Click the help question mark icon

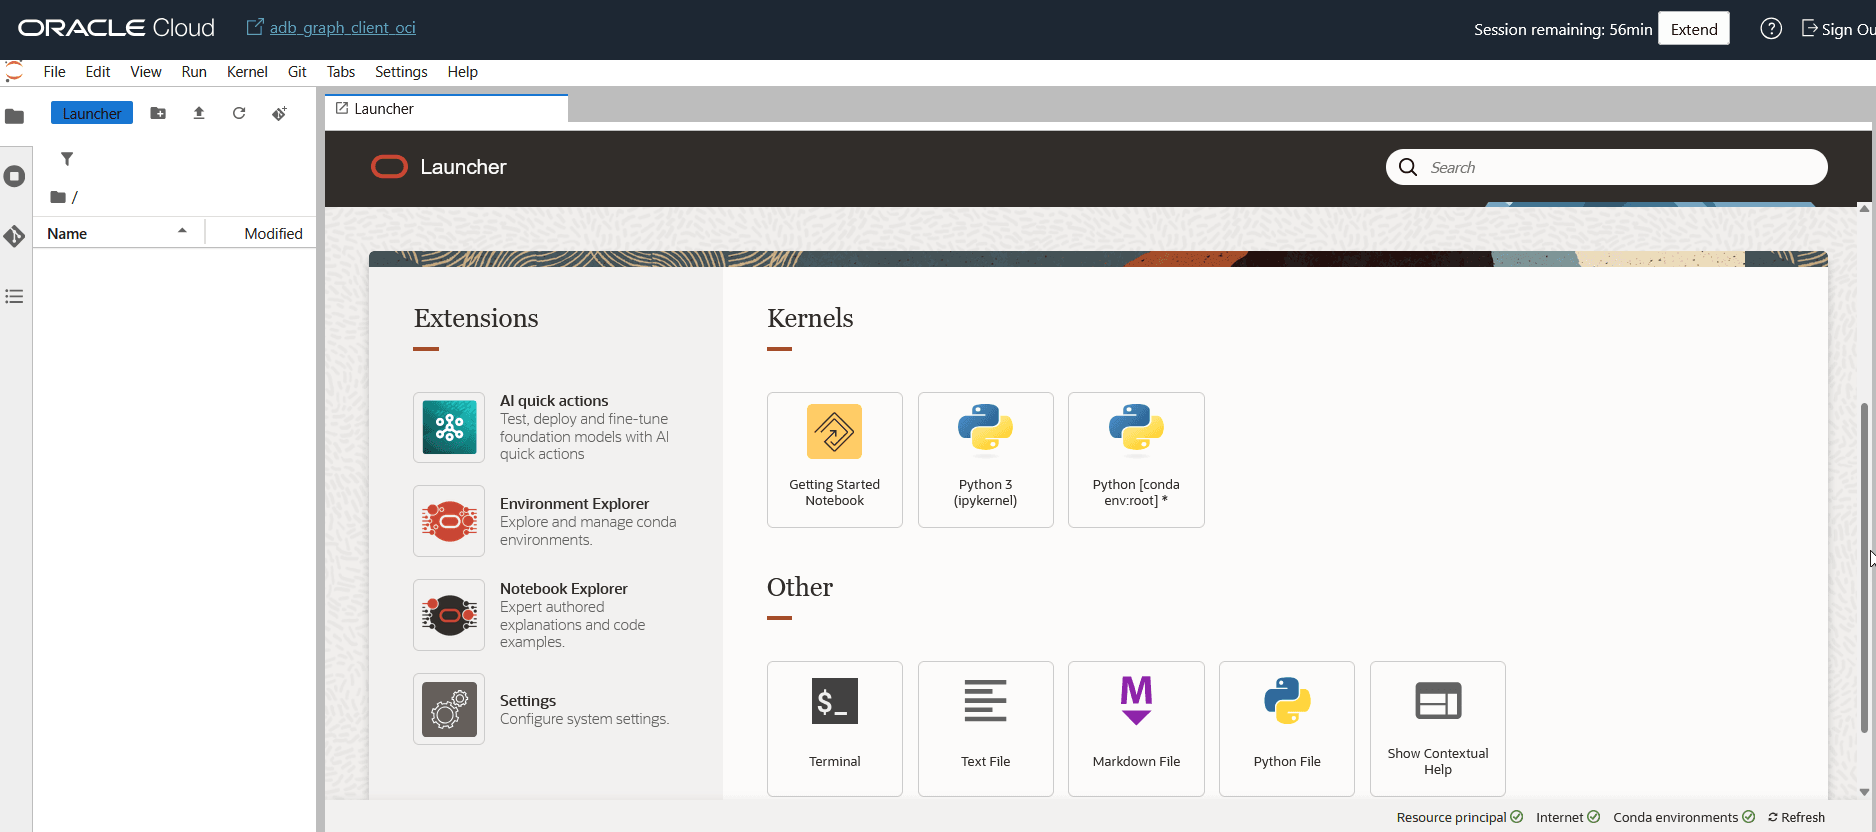tap(1771, 29)
